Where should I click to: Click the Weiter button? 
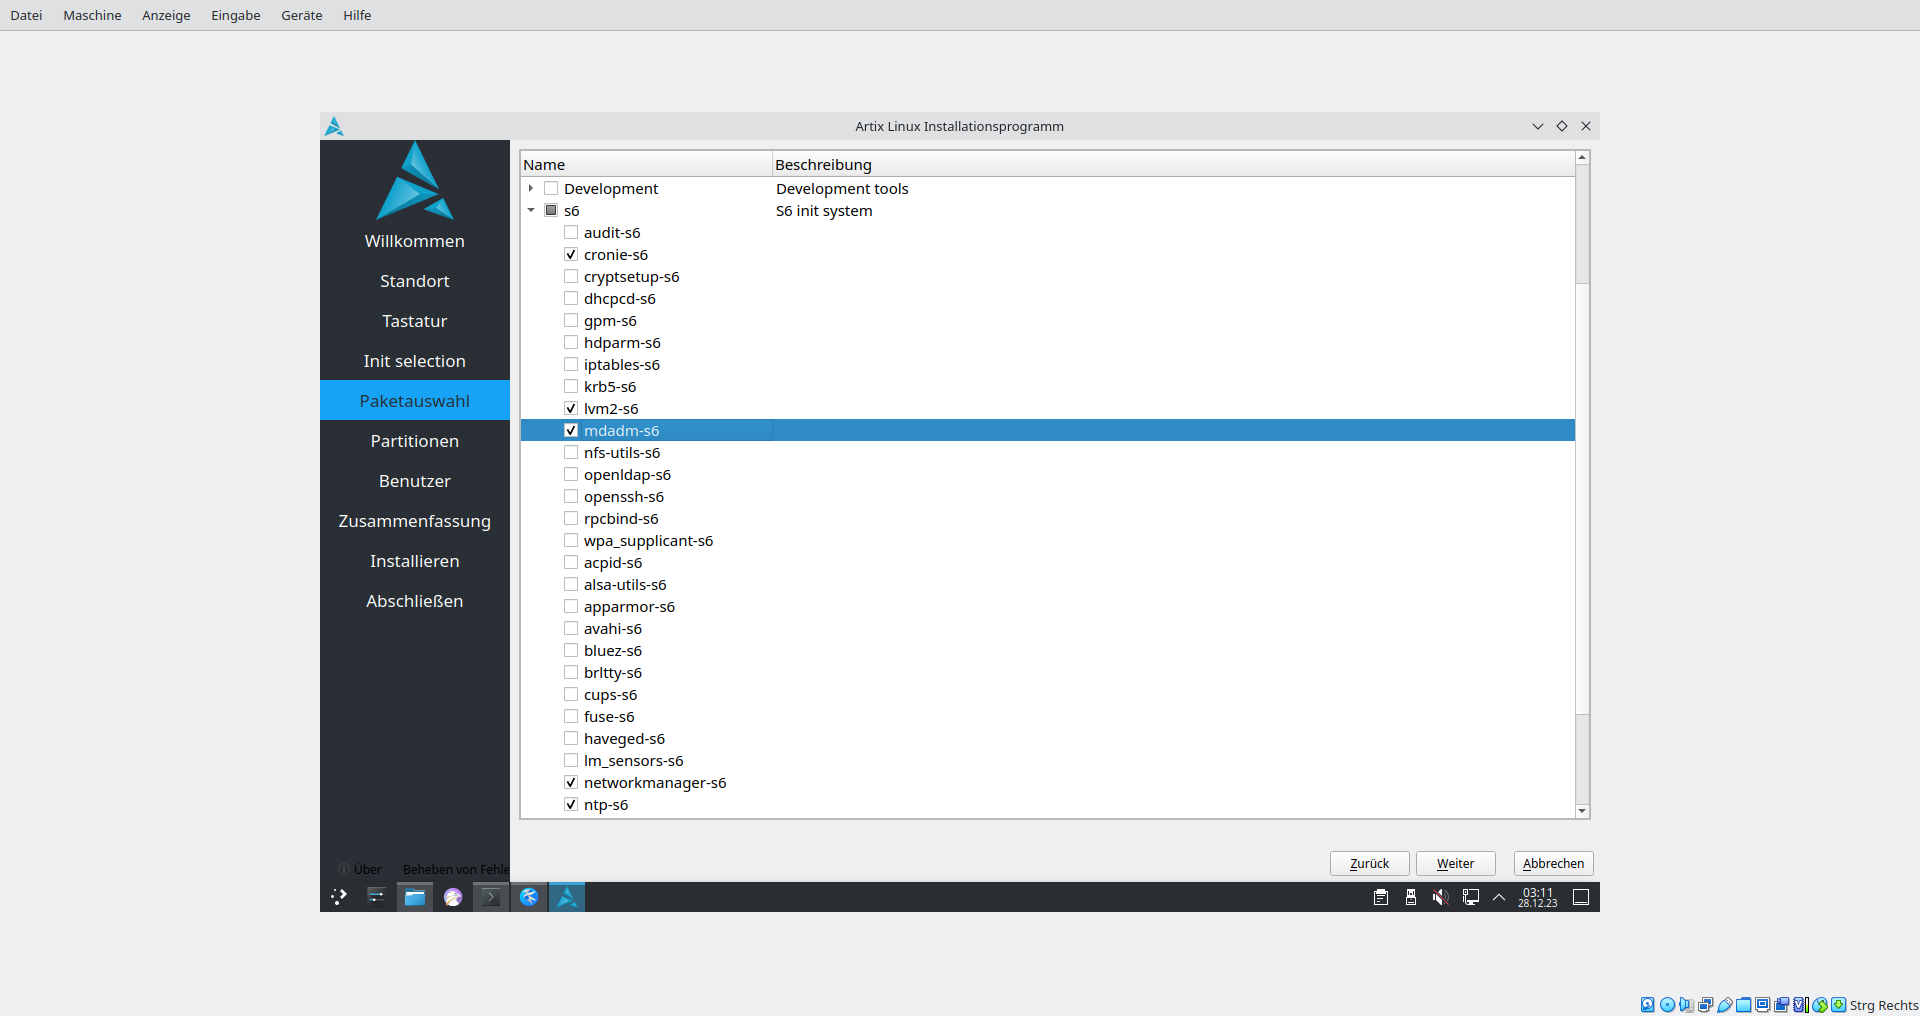1455,863
